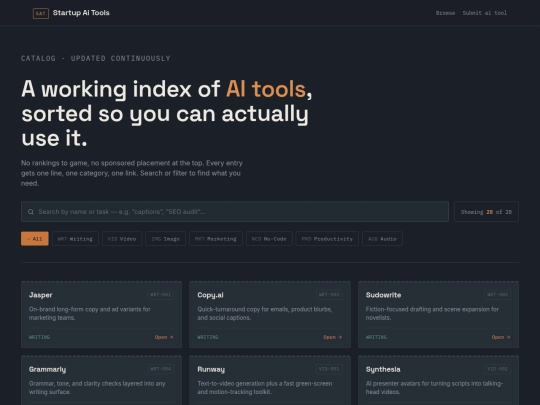Filter by No-Code category

(x=269, y=239)
